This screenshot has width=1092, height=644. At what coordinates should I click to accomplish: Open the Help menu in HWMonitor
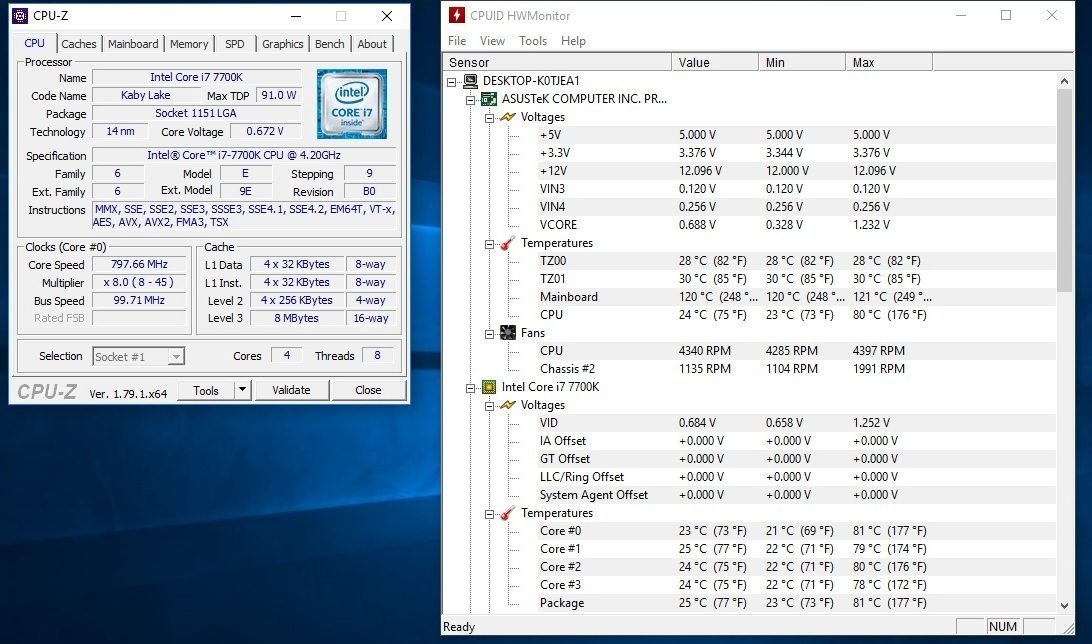click(x=573, y=40)
